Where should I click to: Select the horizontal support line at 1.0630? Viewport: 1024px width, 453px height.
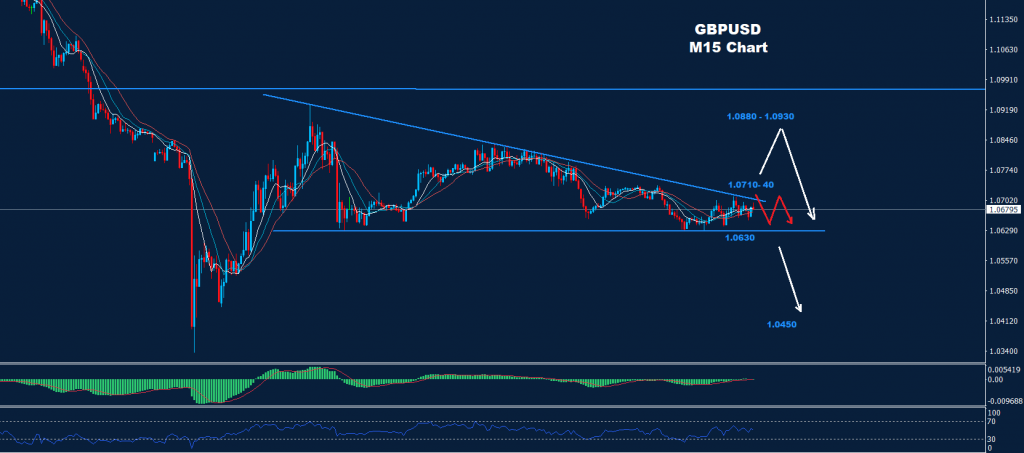click(x=549, y=230)
